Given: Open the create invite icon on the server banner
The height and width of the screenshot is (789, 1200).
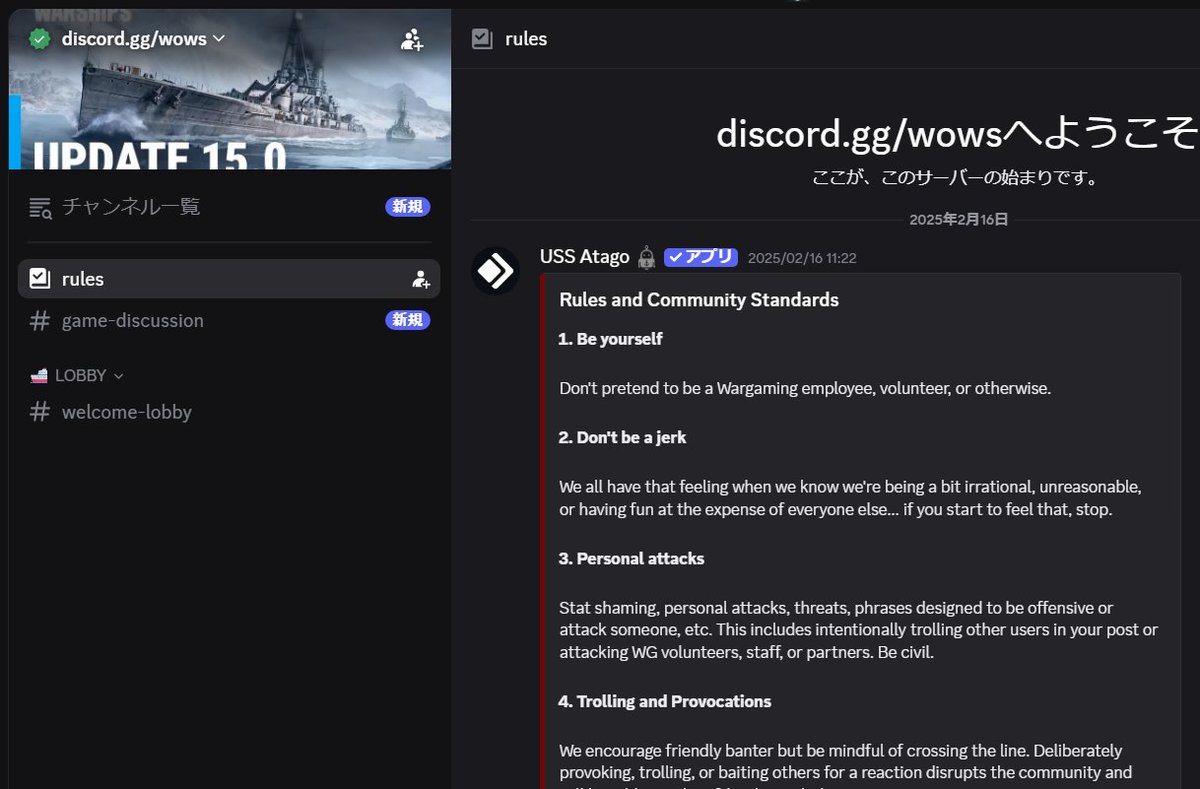Looking at the screenshot, I should pos(412,40).
